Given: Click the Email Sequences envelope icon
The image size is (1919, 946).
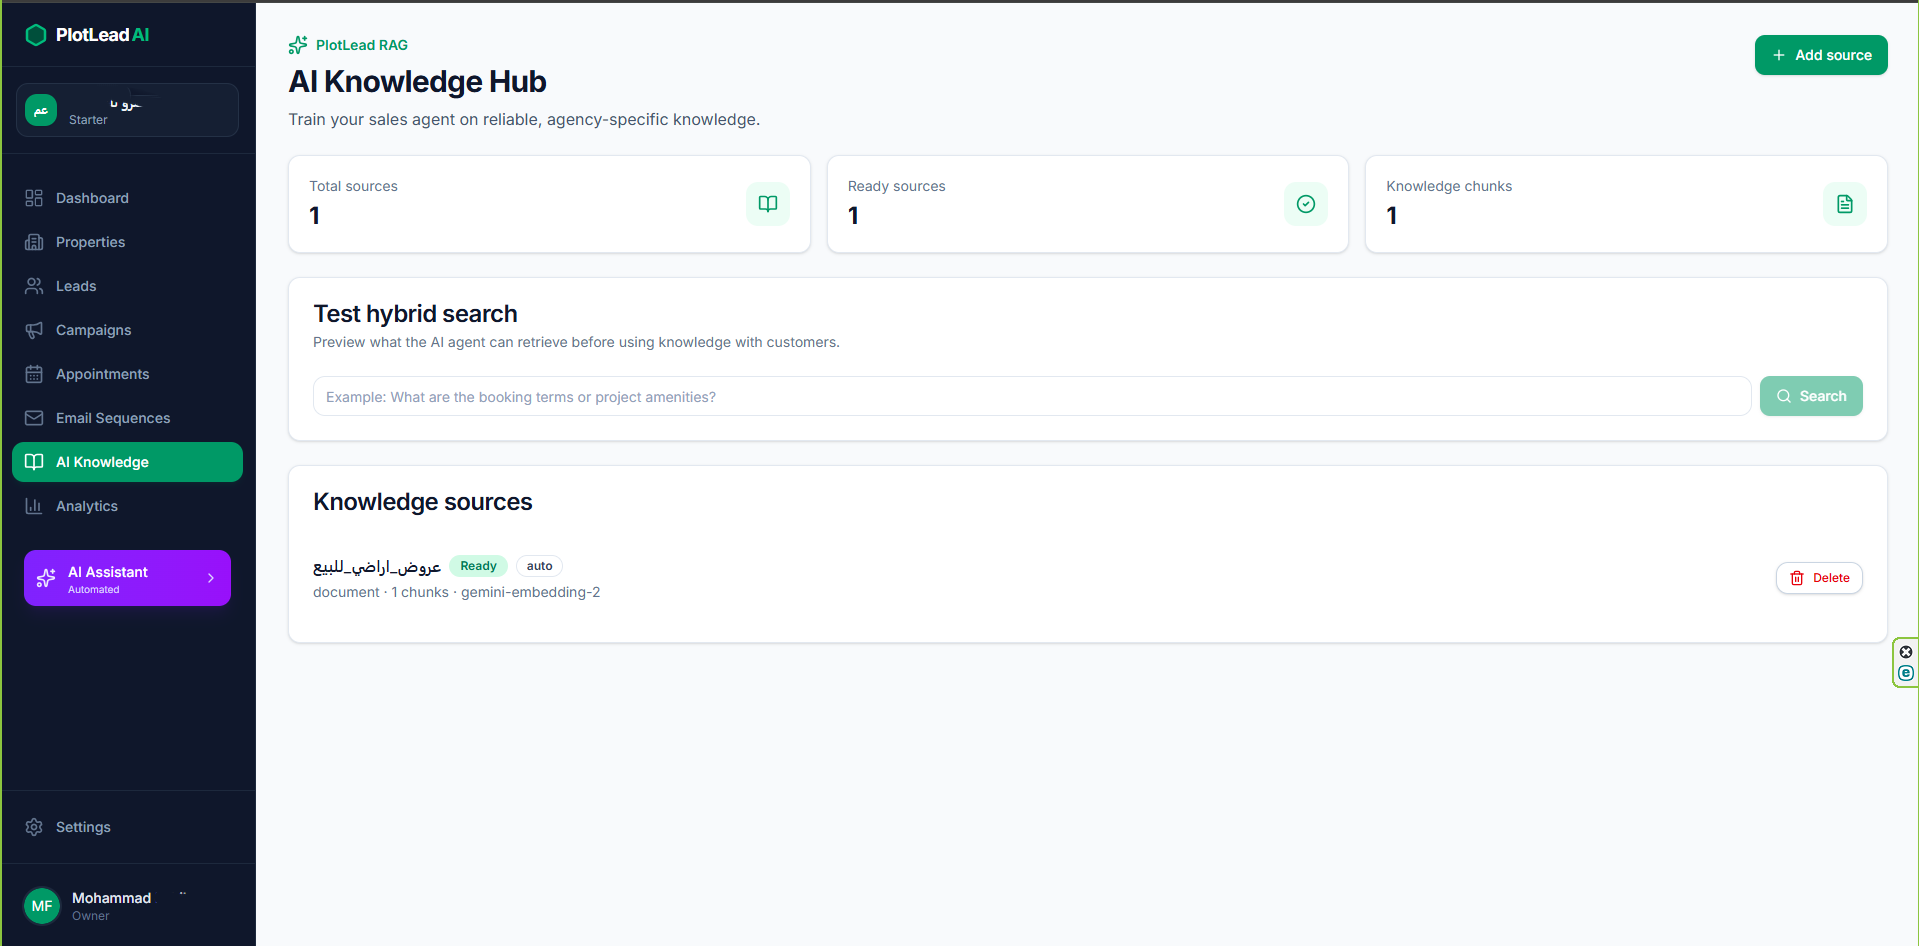Looking at the screenshot, I should (x=34, y=418).
